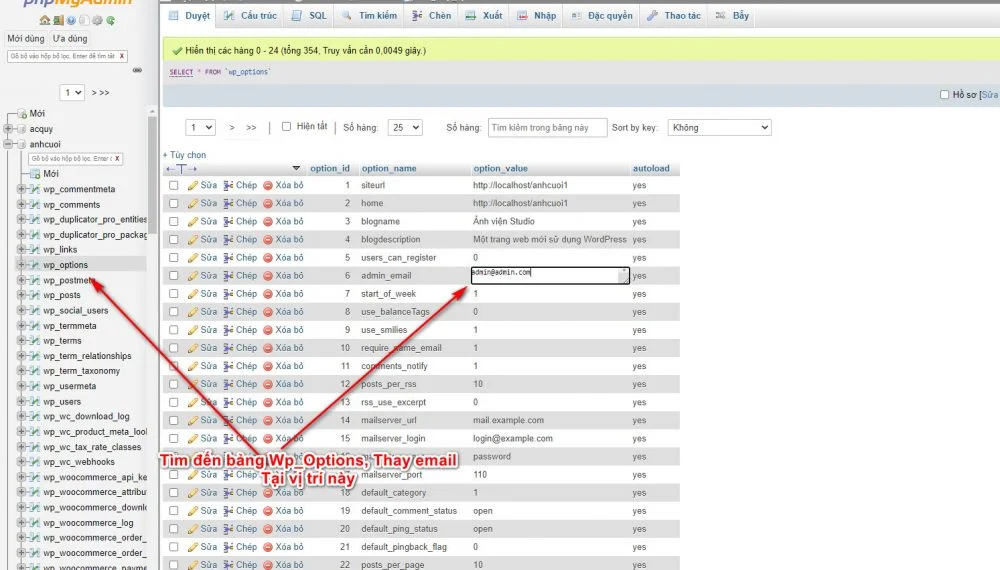Click the admin_email value edit box
This screenshot has width=1000, height=570.
pyautogui.click(x=550, y=275)
